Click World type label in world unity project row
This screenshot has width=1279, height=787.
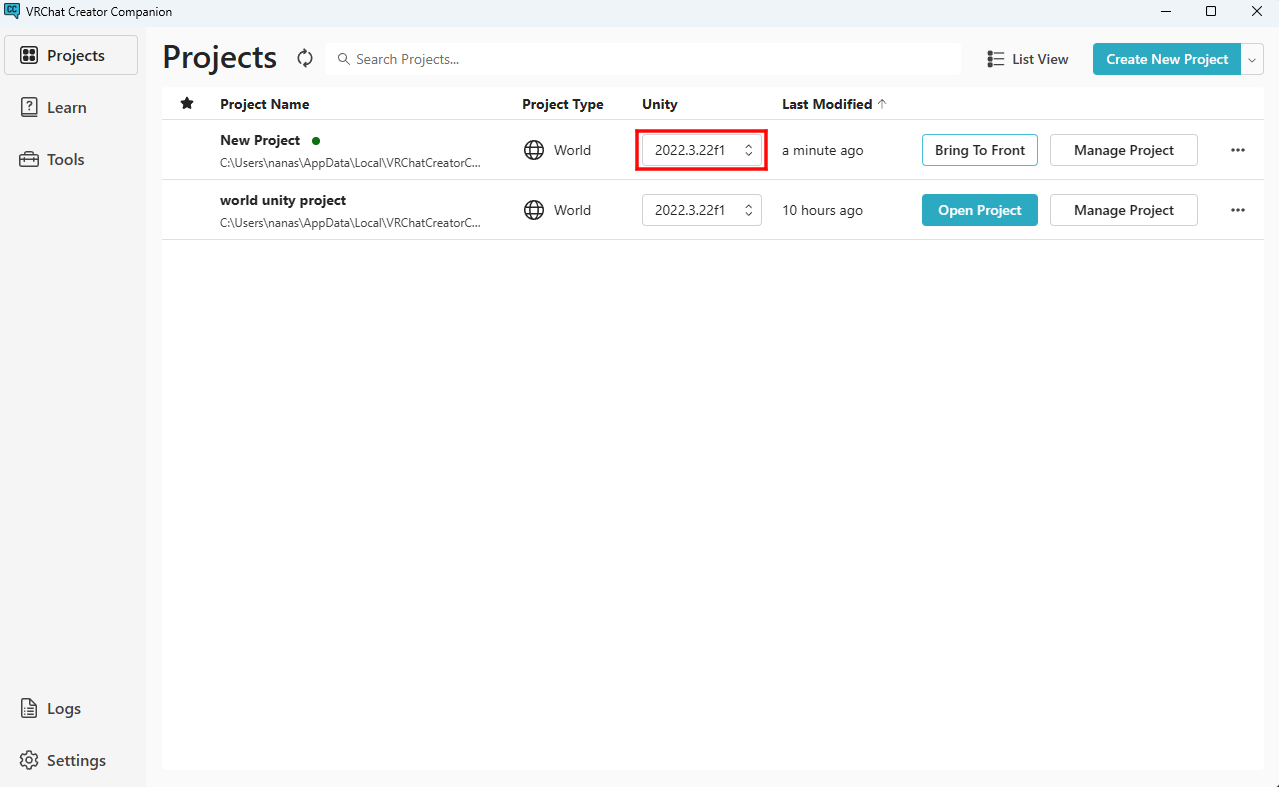[x=573, y=210]
